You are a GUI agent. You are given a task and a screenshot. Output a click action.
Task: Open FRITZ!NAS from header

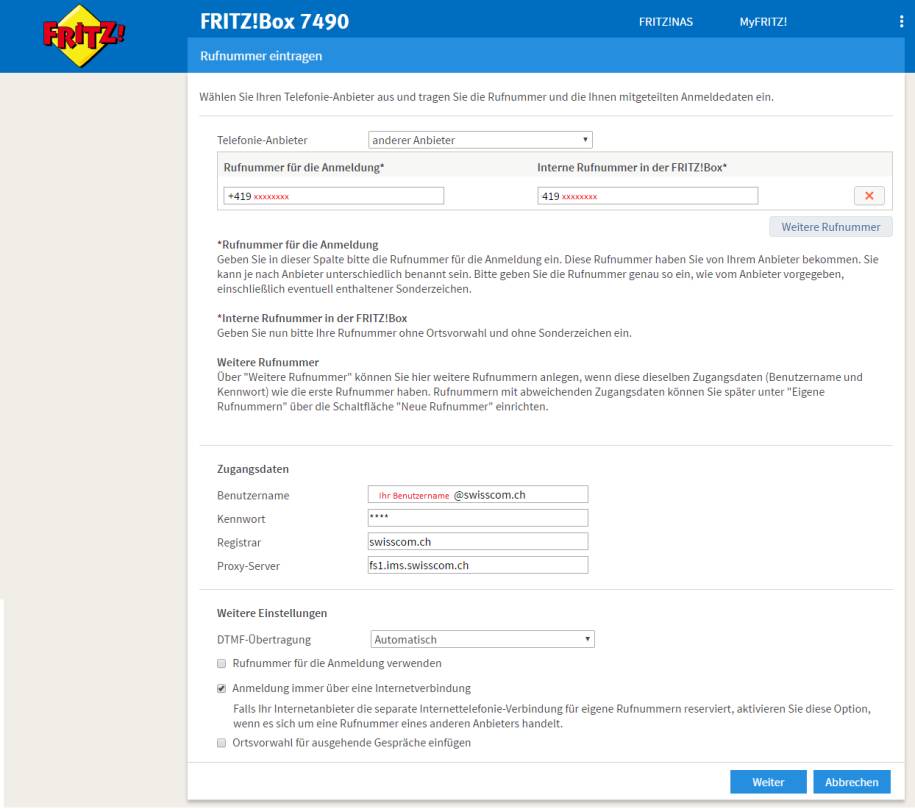666,22
